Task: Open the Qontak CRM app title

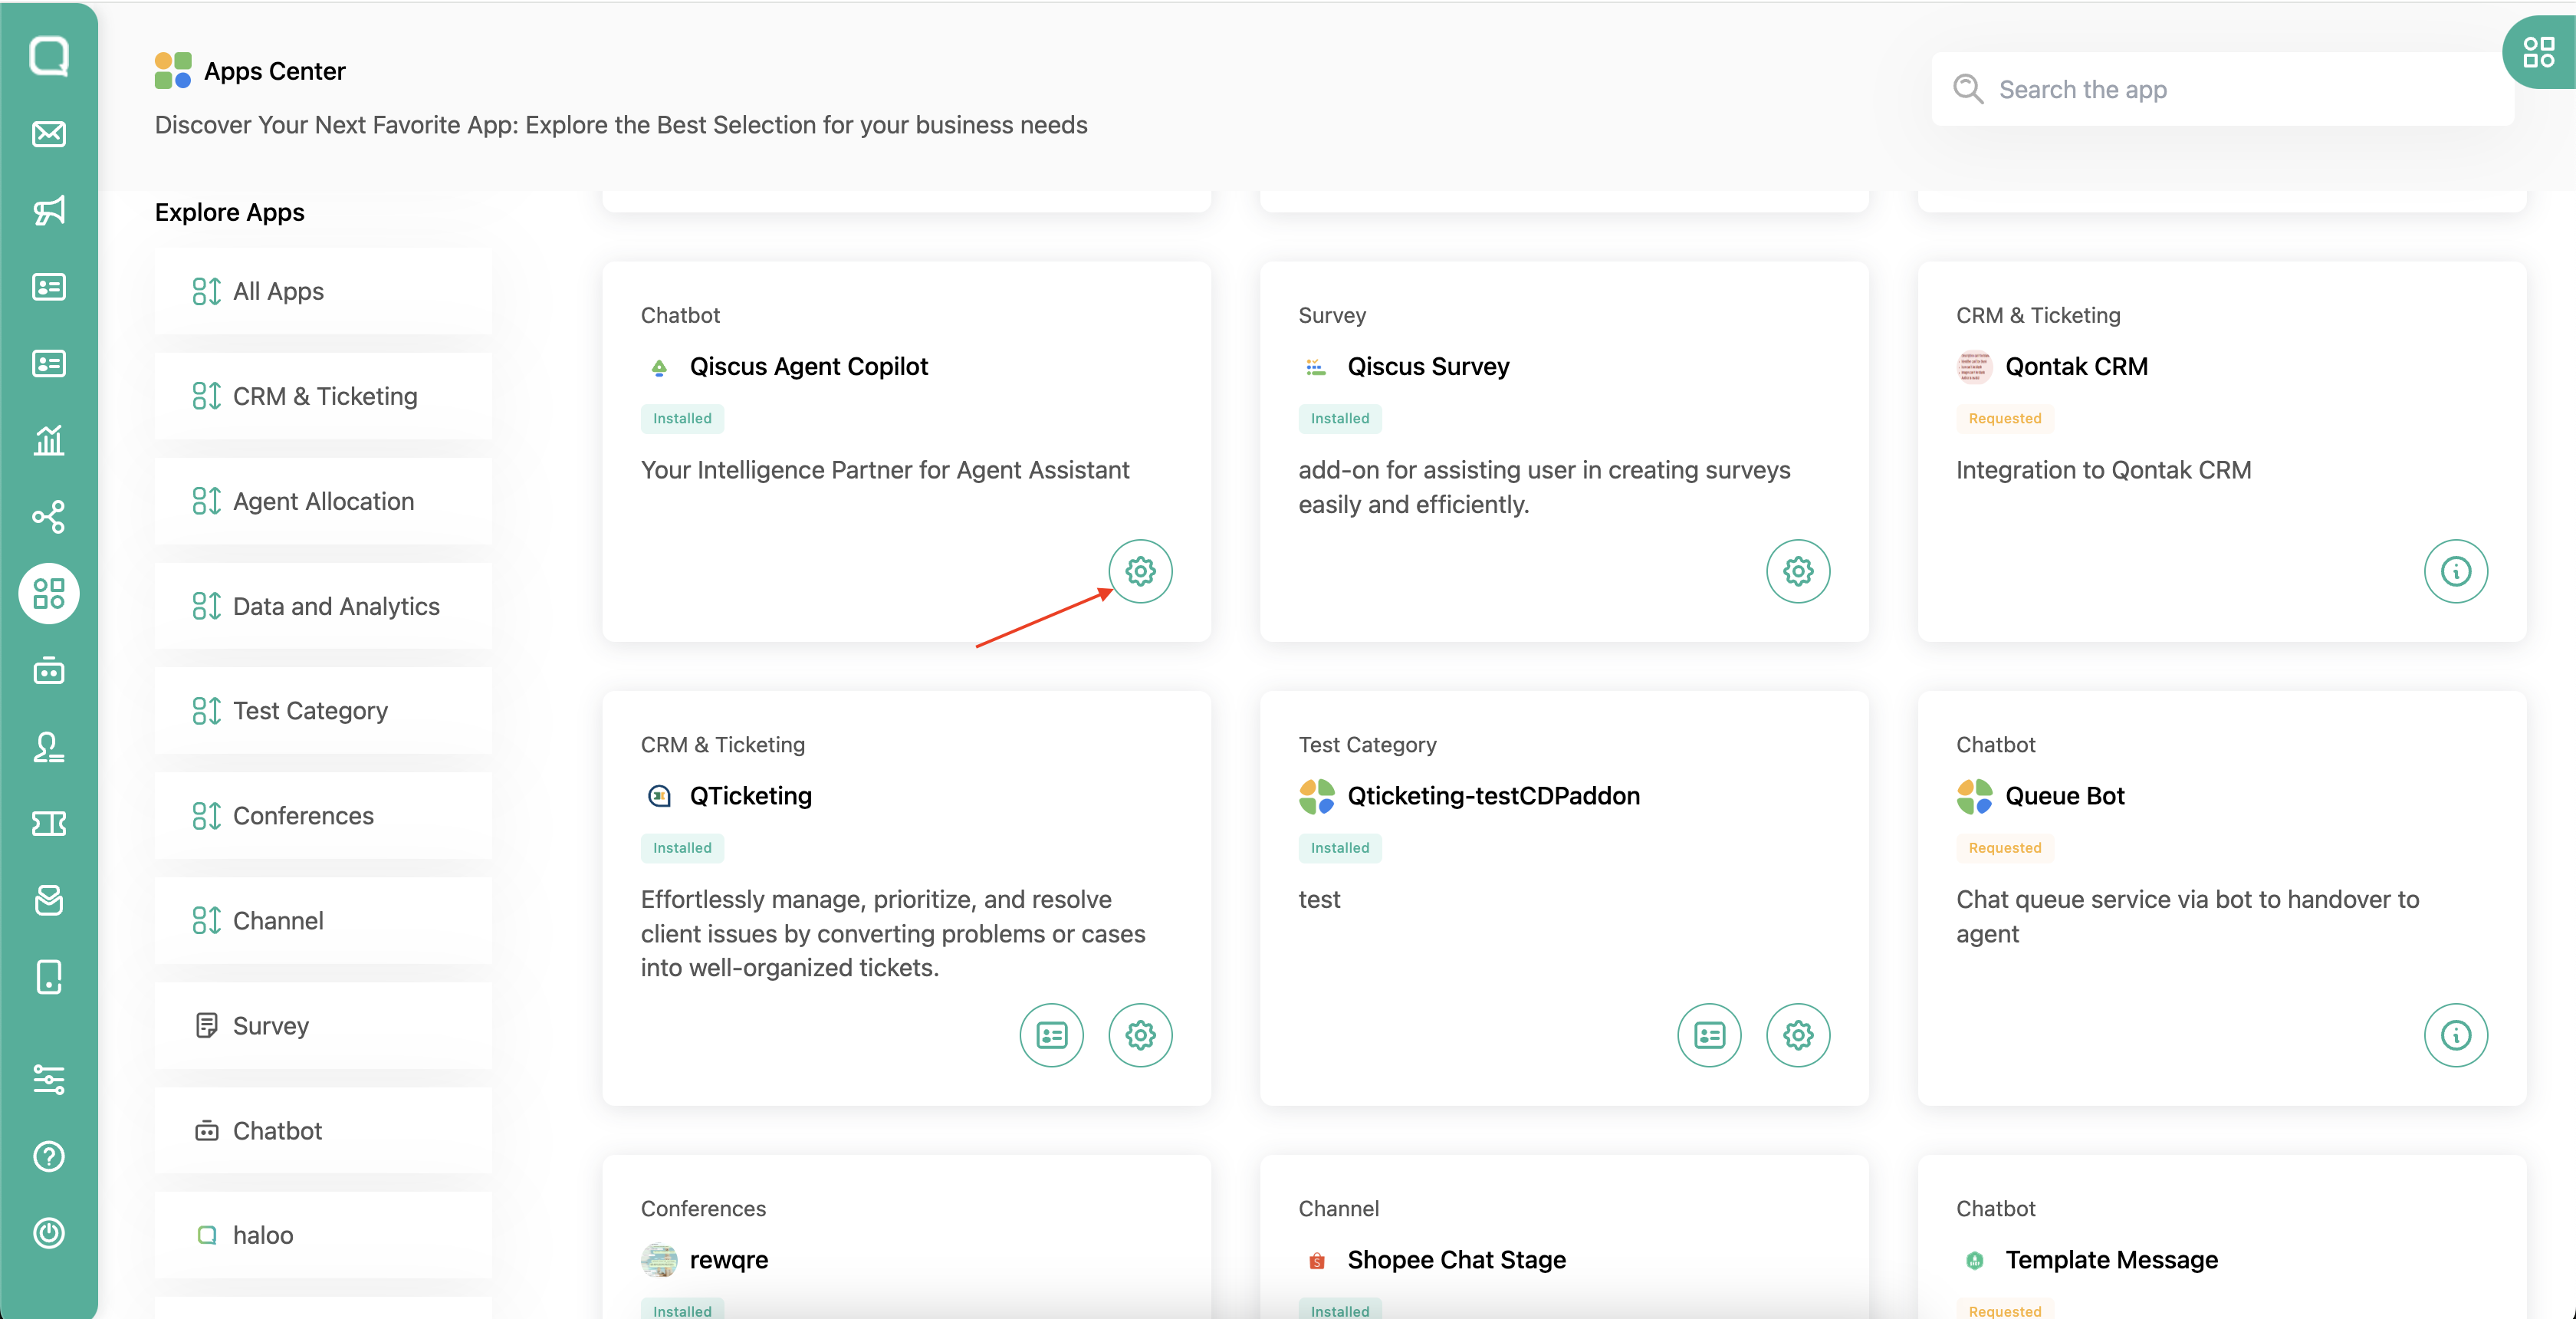Action: coord(2076,367)
